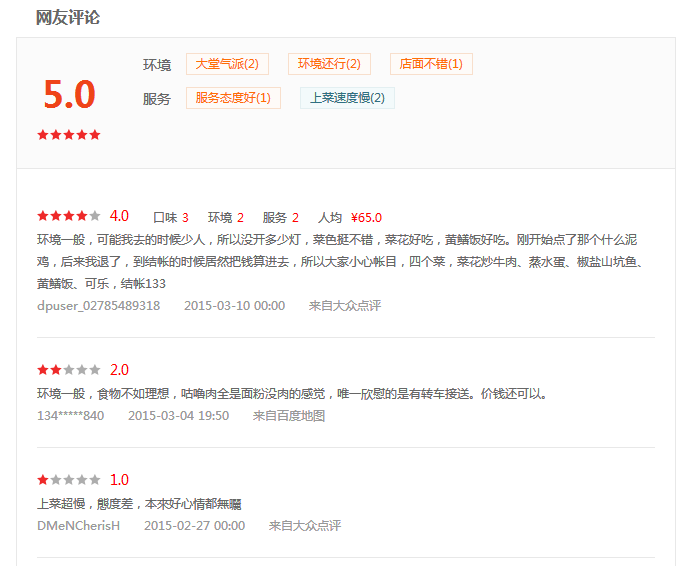The height and width of the screenshot is (566, 688).
Task: Click the review text starting 环境一般，食物不如理想
Action: (292, 394)
